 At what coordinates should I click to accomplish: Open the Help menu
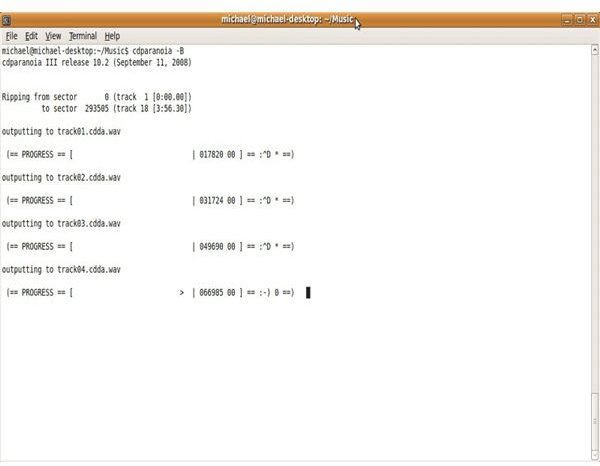(112, 36)
